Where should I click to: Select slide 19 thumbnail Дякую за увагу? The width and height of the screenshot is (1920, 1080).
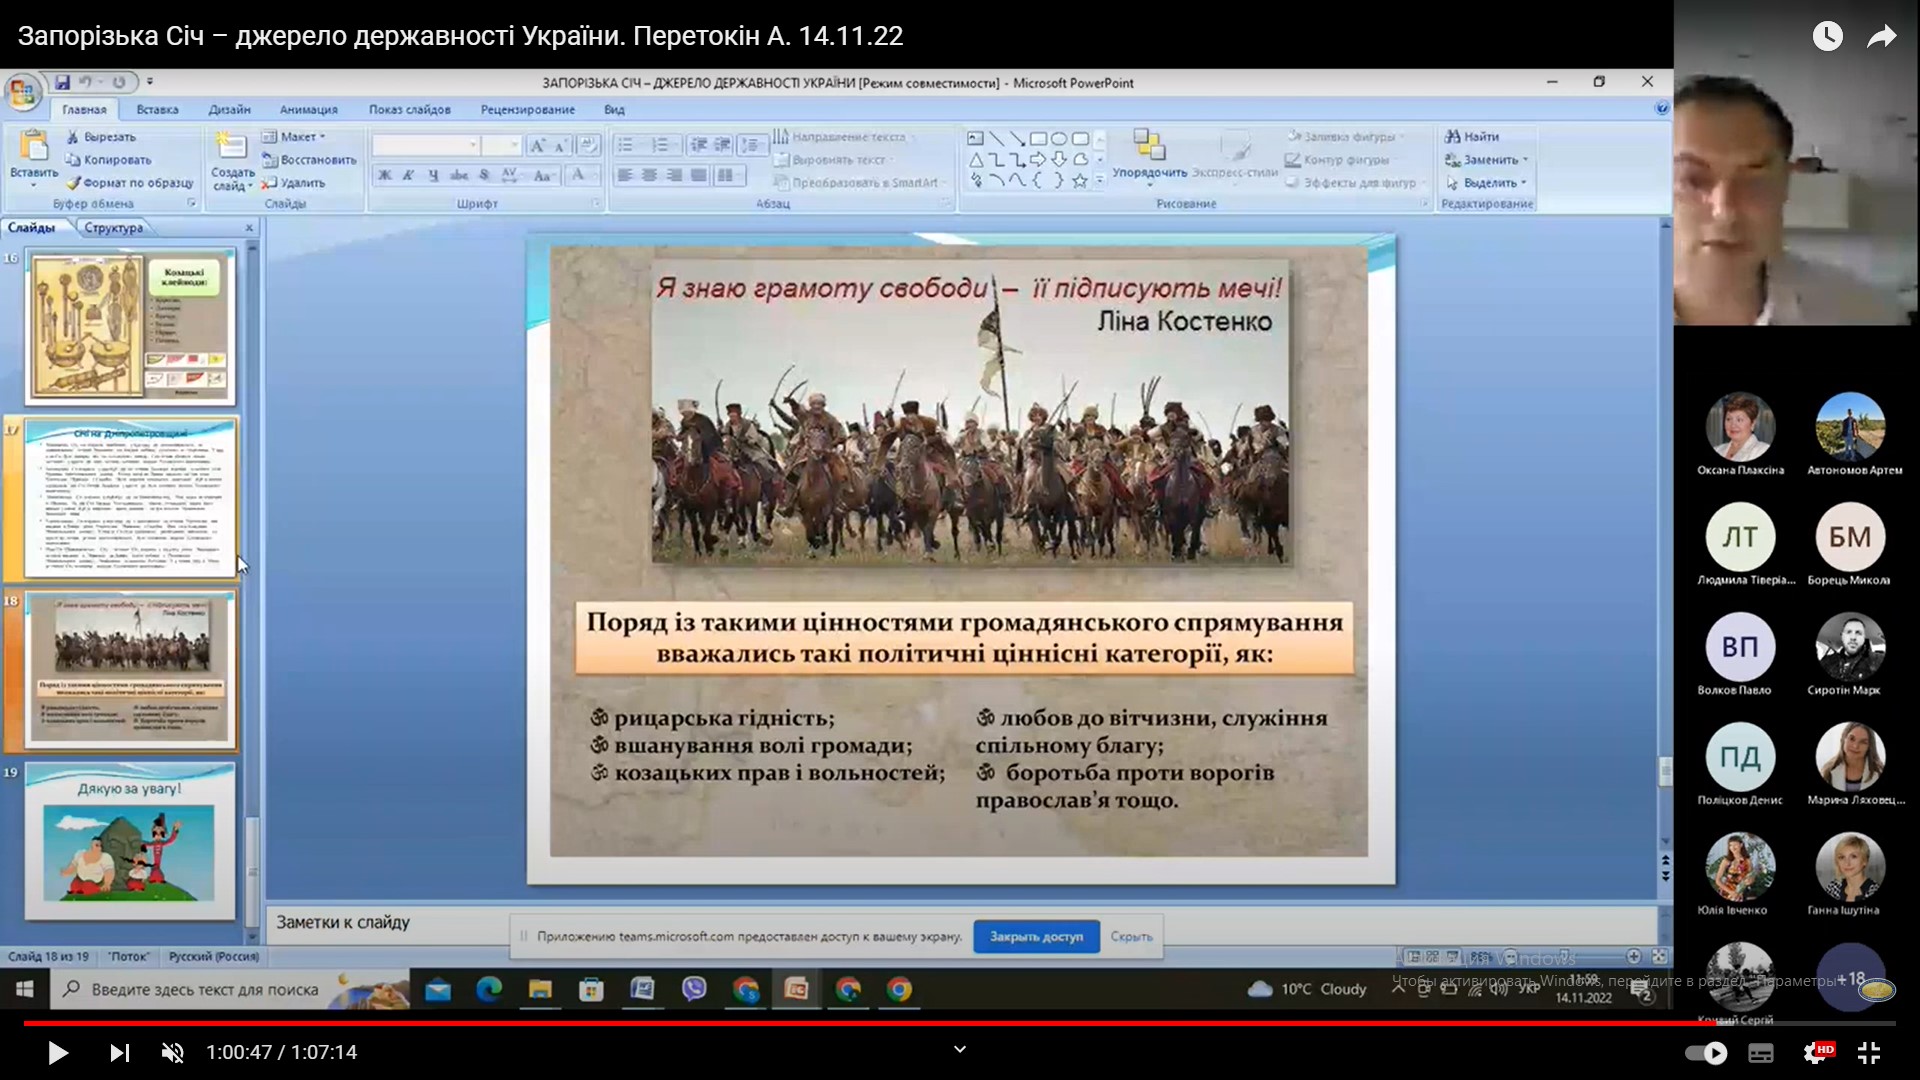point(130,842)
